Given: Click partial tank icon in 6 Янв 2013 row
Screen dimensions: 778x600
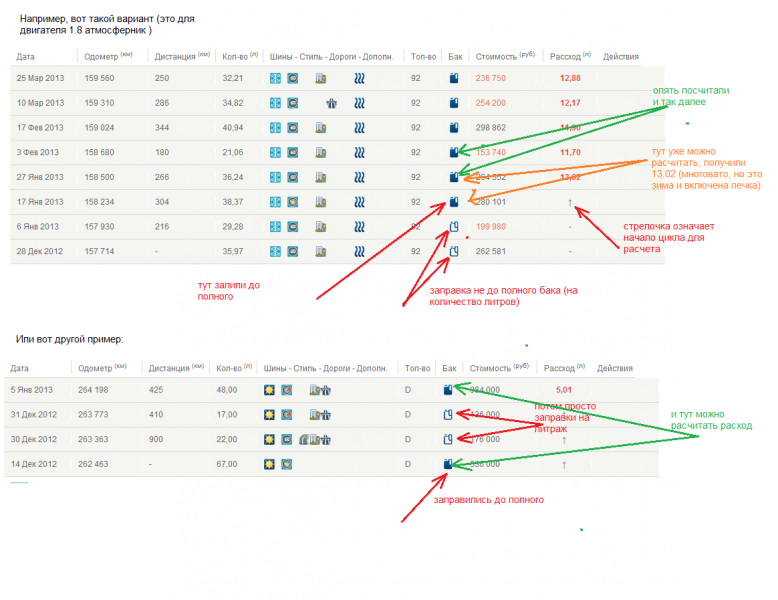Looking at the screenshot, I should [453, 226].
